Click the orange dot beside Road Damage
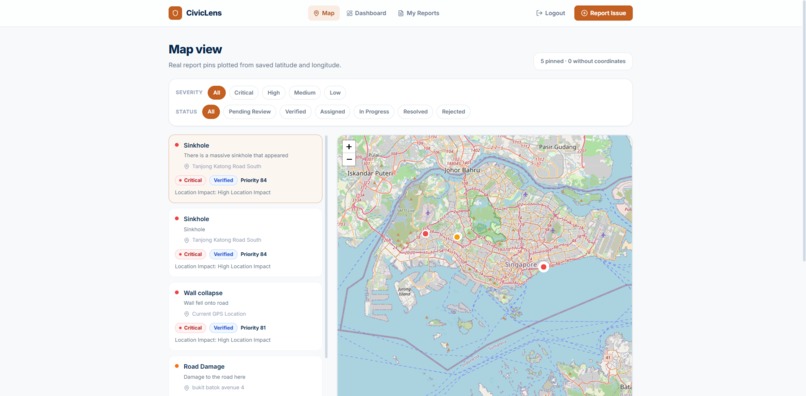This screenshot has height=396, width=806. pyautogui.click(x=177, y=366)
